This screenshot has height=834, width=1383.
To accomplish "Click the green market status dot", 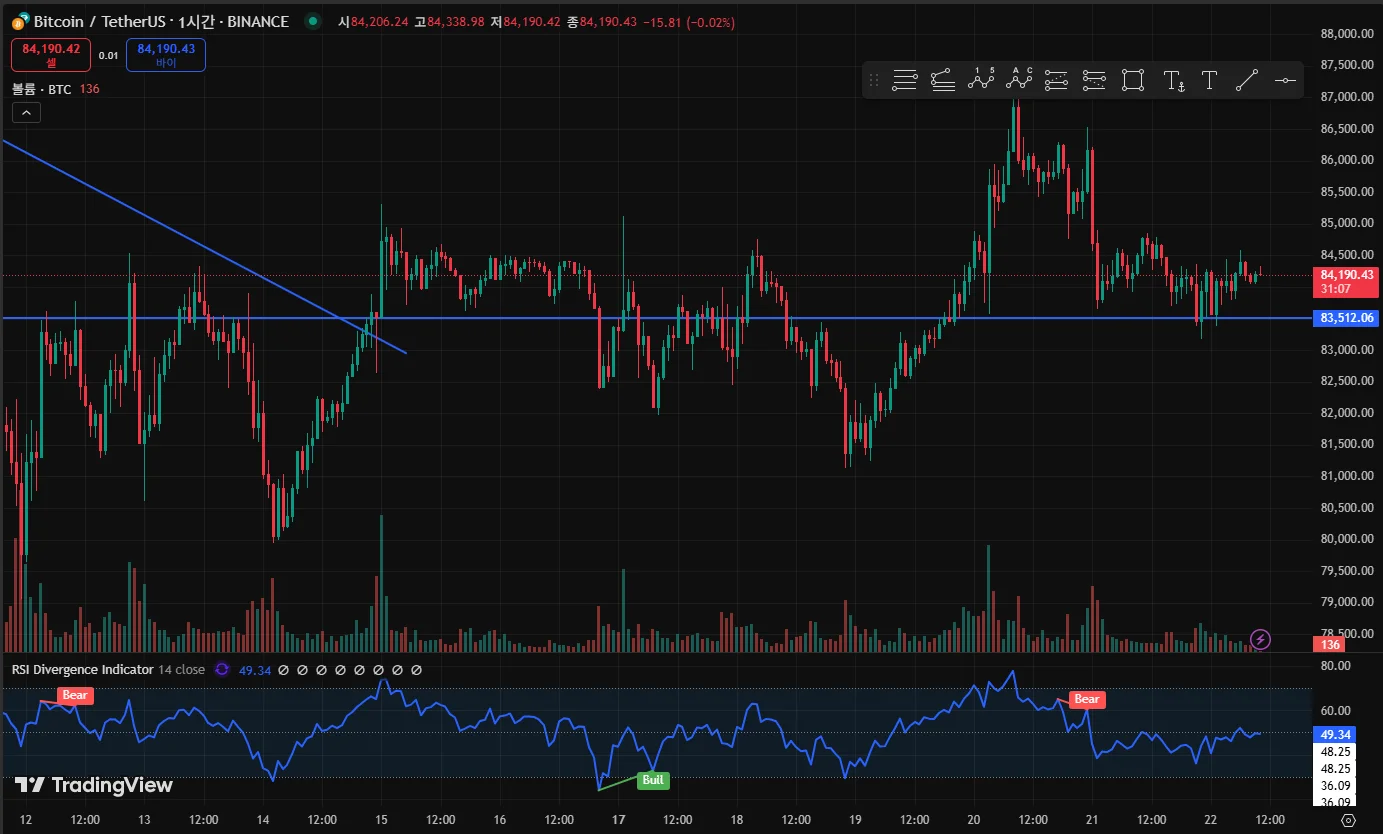I will click(x=313, y=21).
